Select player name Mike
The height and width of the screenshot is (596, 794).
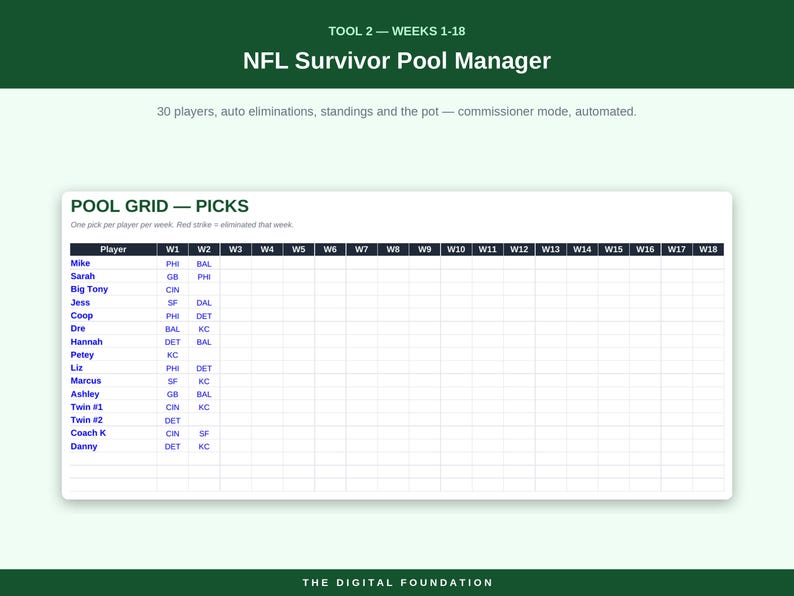(80, 263)
